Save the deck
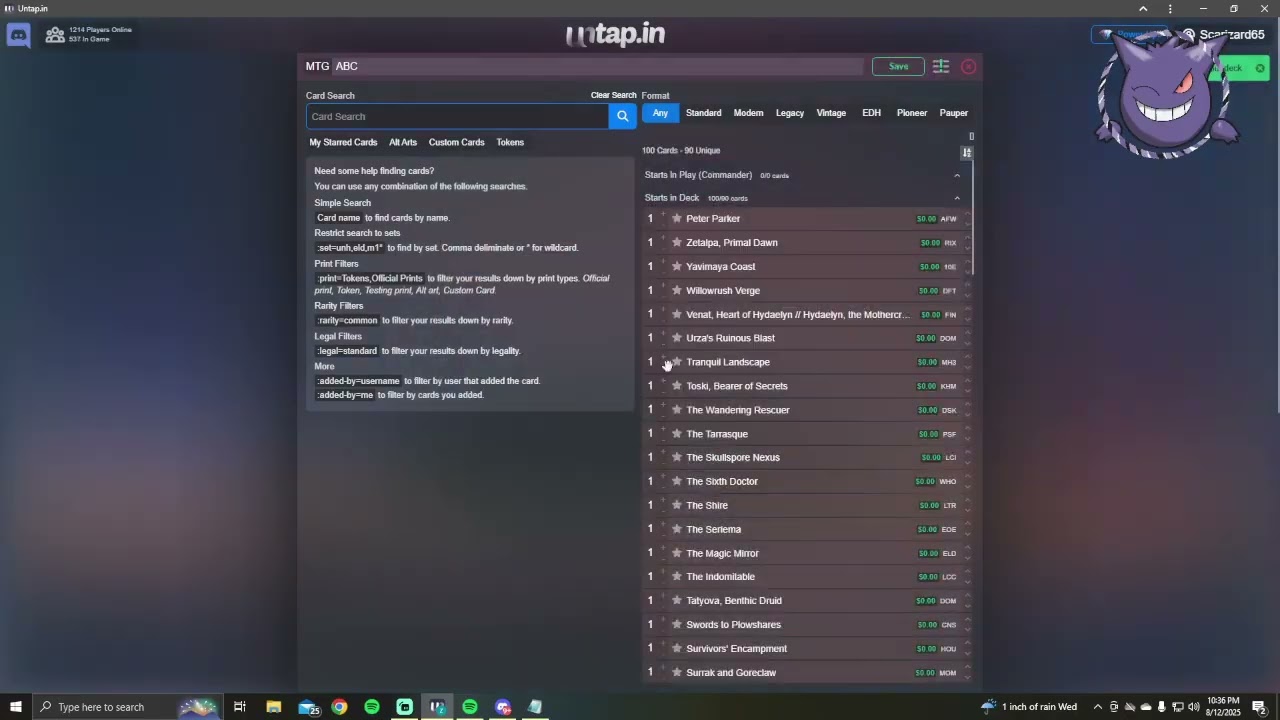1280x720 pixels. (898, 66)
